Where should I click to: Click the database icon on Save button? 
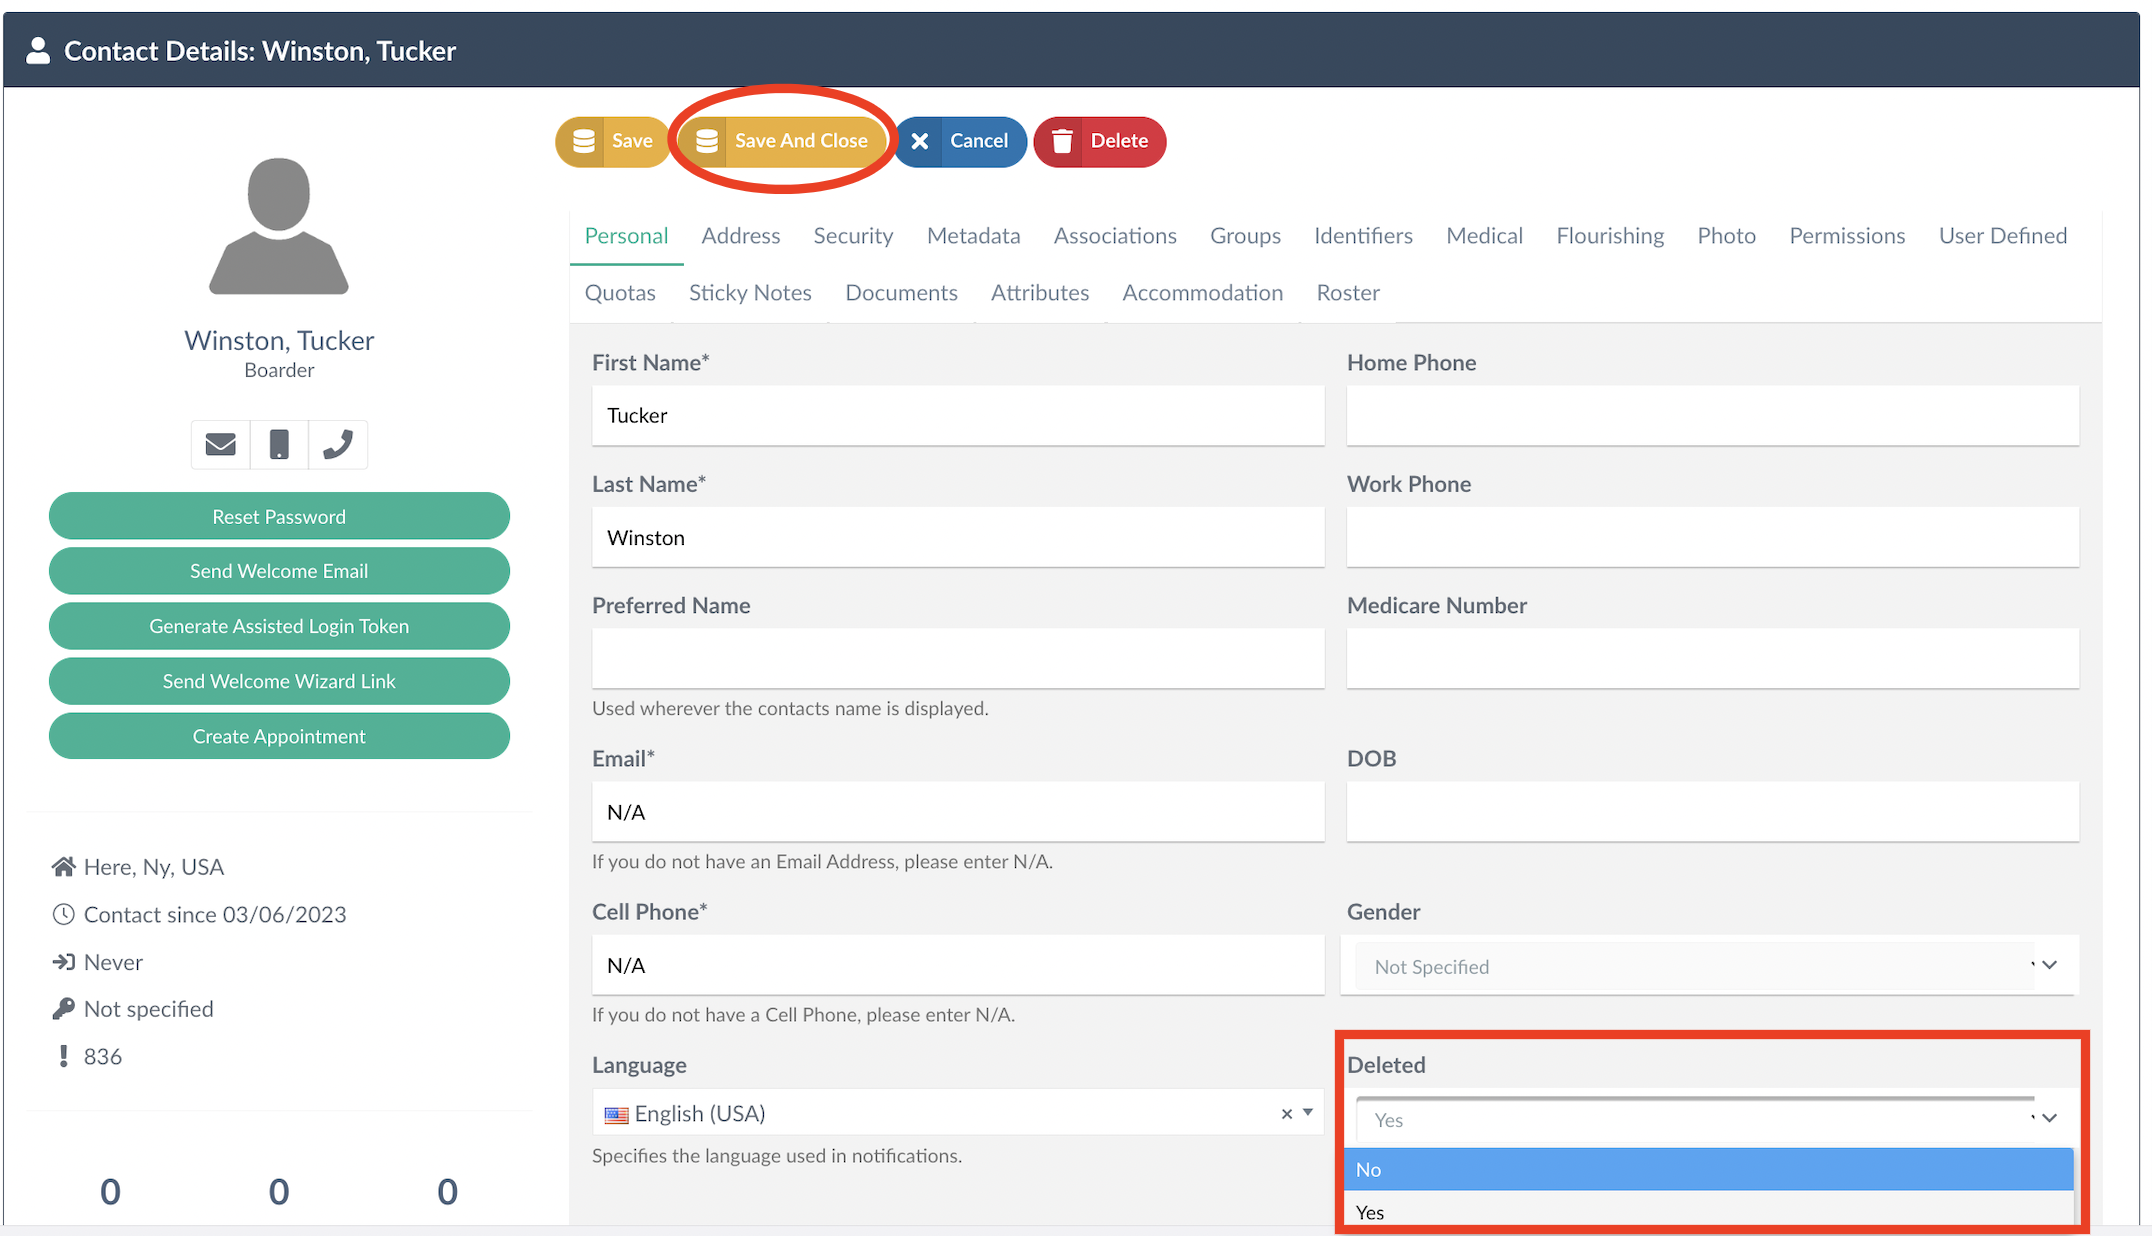pyautogui.click(x=584, y=141)
